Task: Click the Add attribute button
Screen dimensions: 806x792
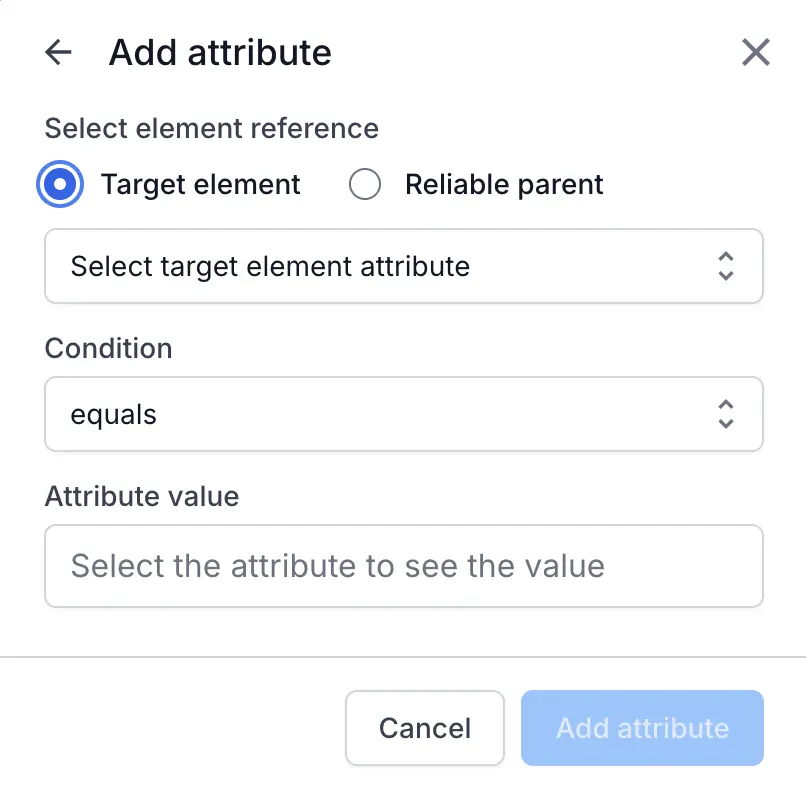Action: pos(641,728)
